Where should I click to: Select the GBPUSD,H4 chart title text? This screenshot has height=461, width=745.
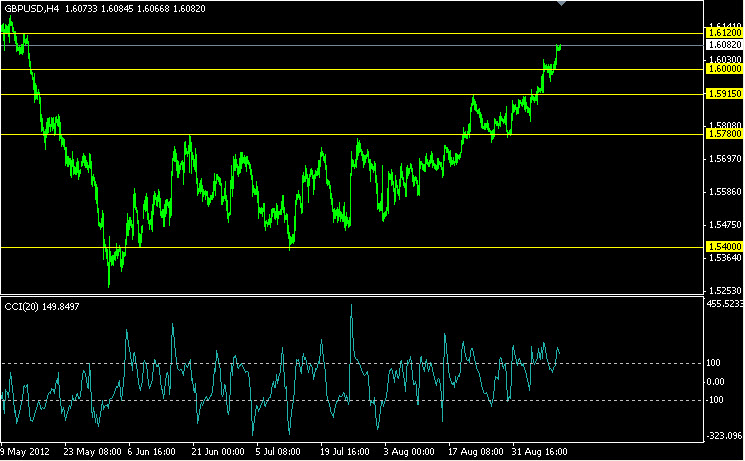tap(32, 9)
